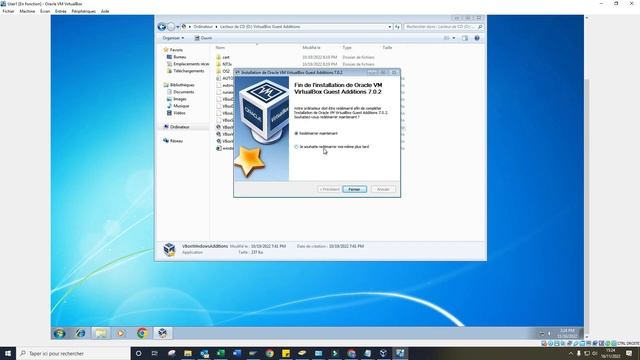Click VirtualBox installer icon in guest taskbar
This screenshot has height=360, width=640.
click(x=162, y=333)
